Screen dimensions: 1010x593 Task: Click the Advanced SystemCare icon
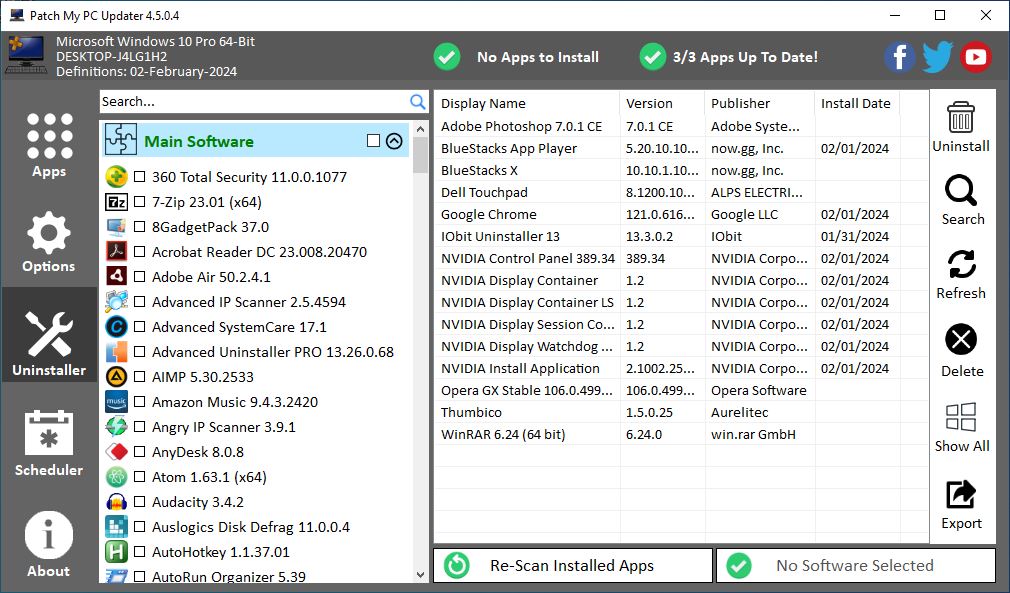(117, 327)
